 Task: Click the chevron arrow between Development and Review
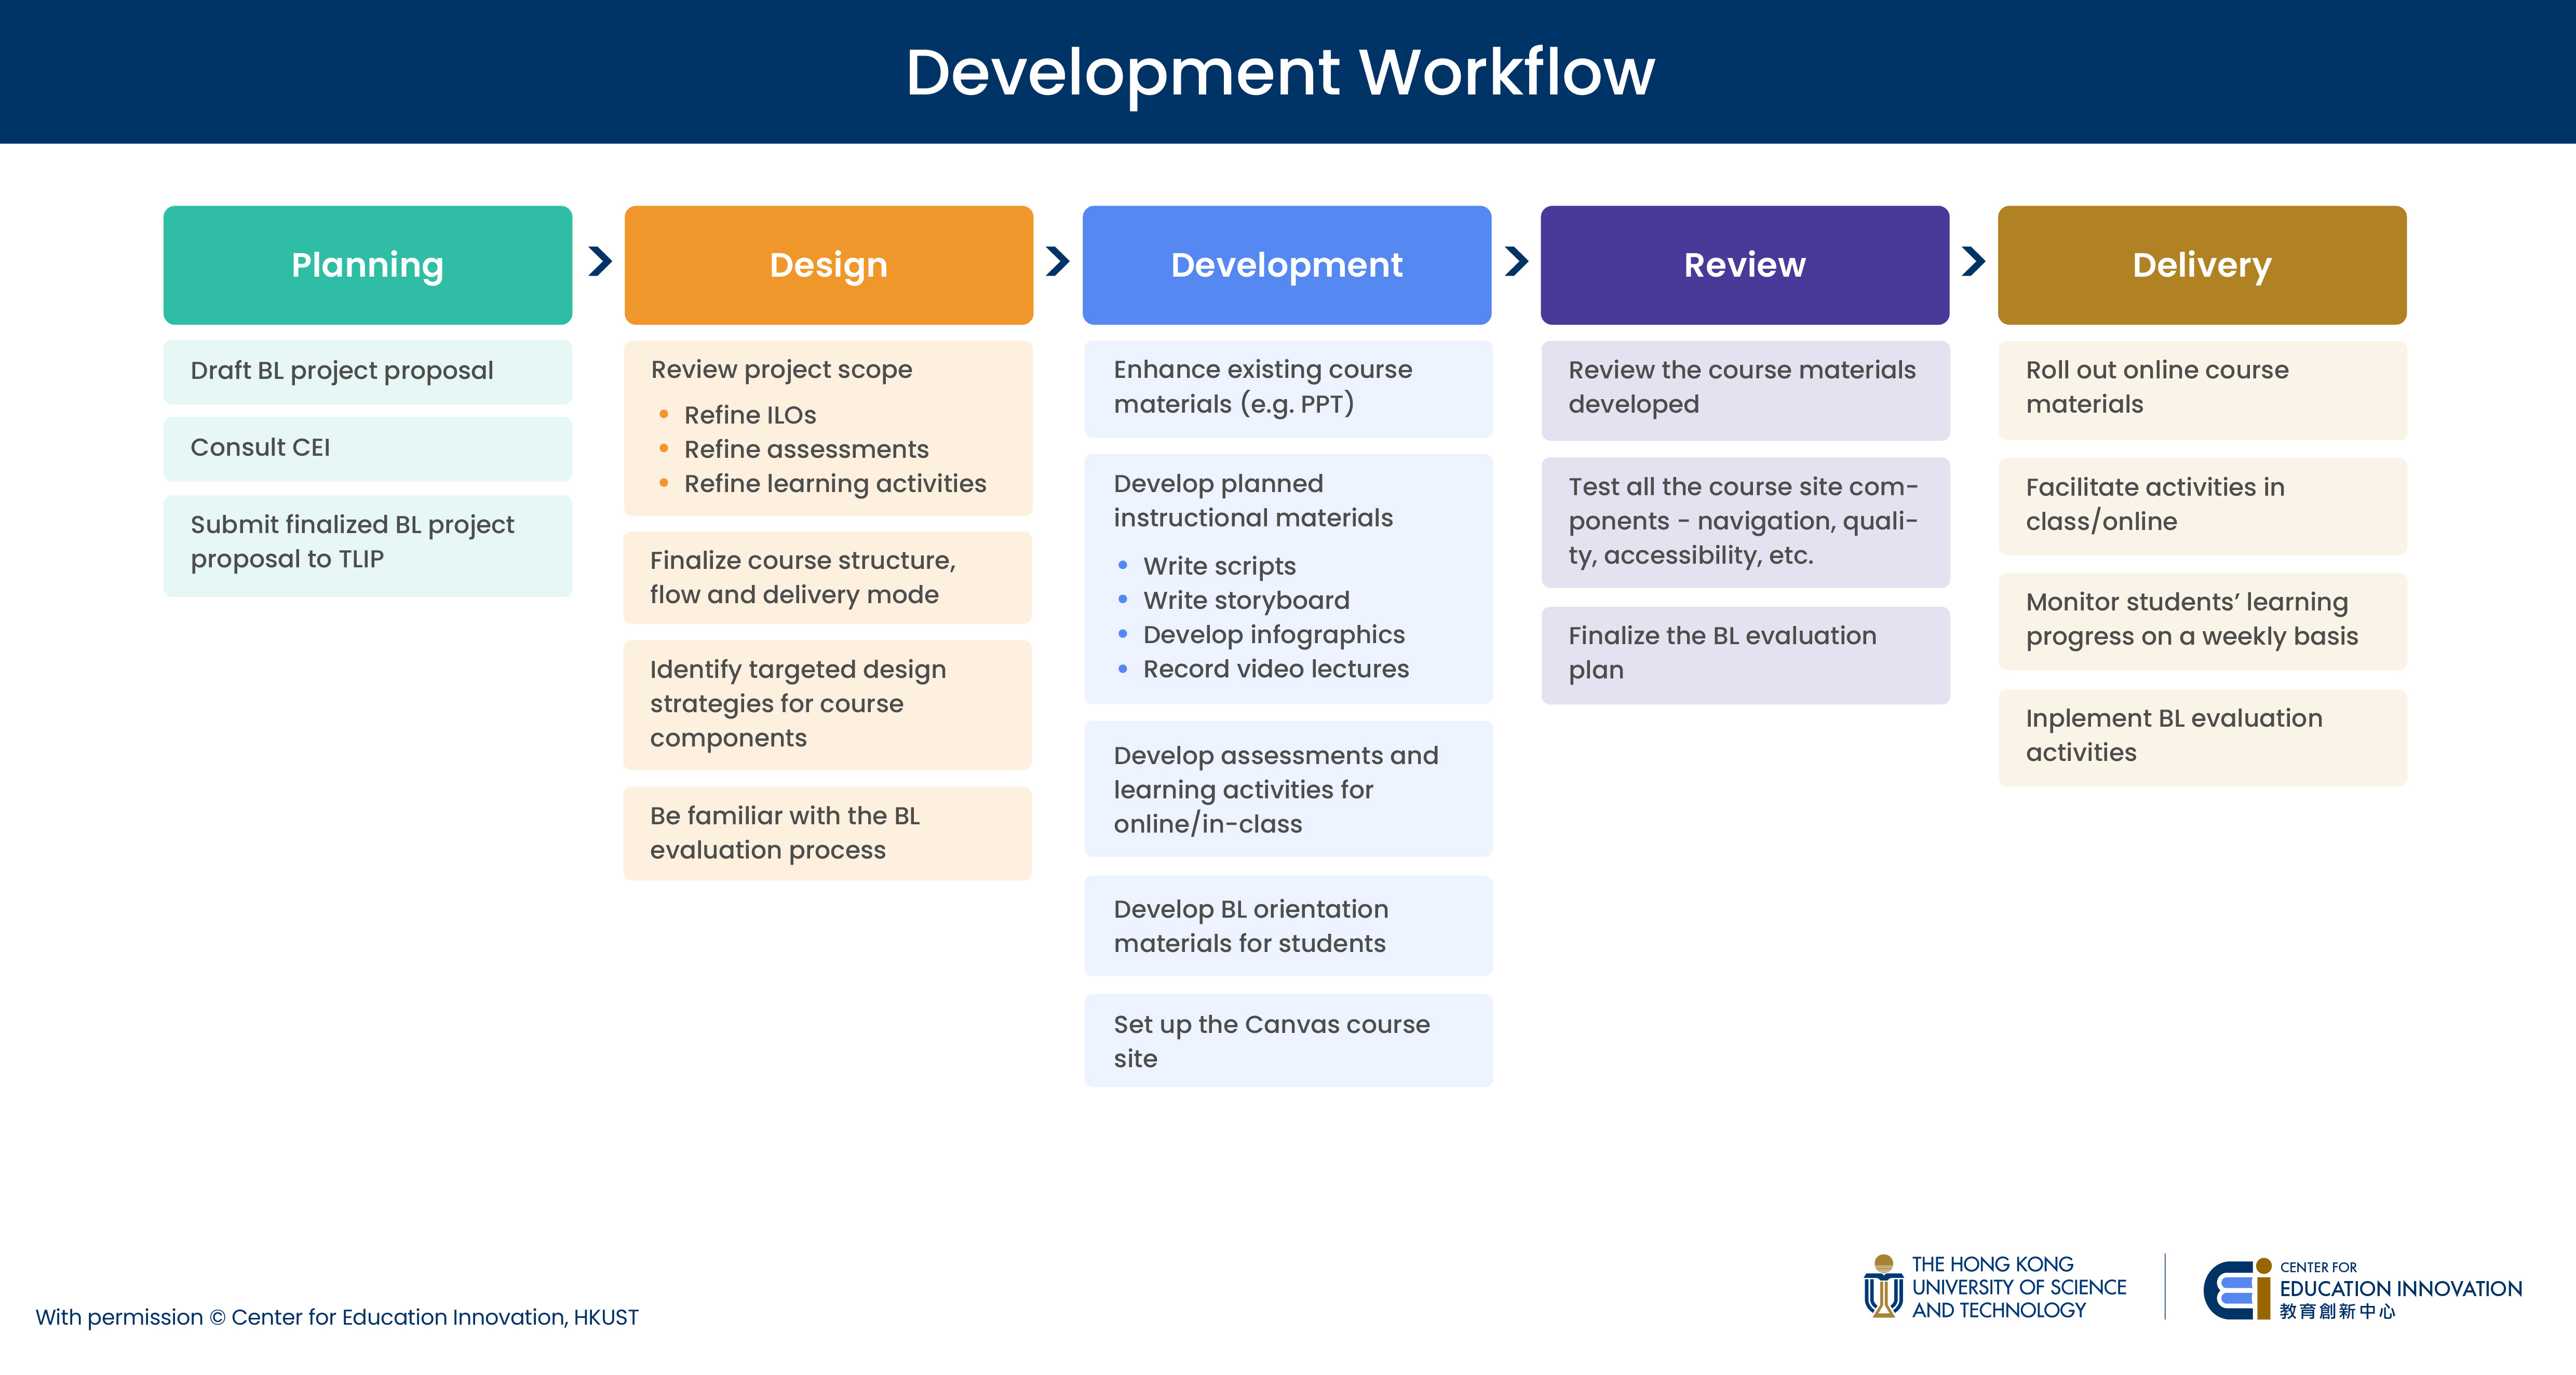point(1516,261)
